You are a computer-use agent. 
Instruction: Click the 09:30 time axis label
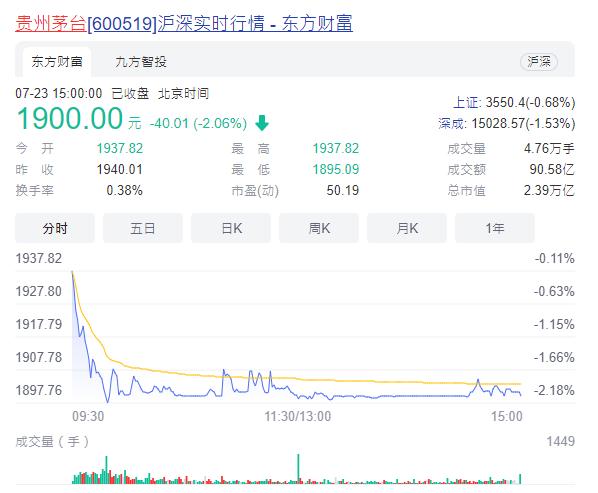point(88,416)
